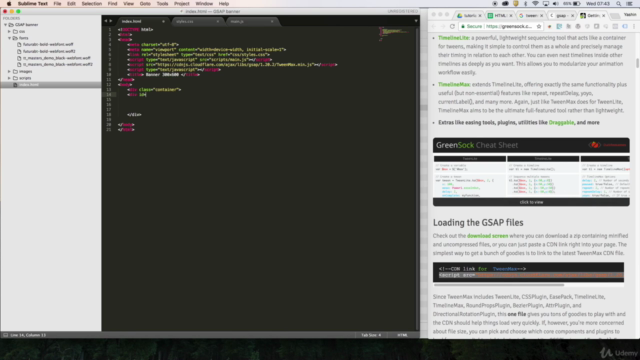Expand the css folder in sidebar

(x=9, y=31)
